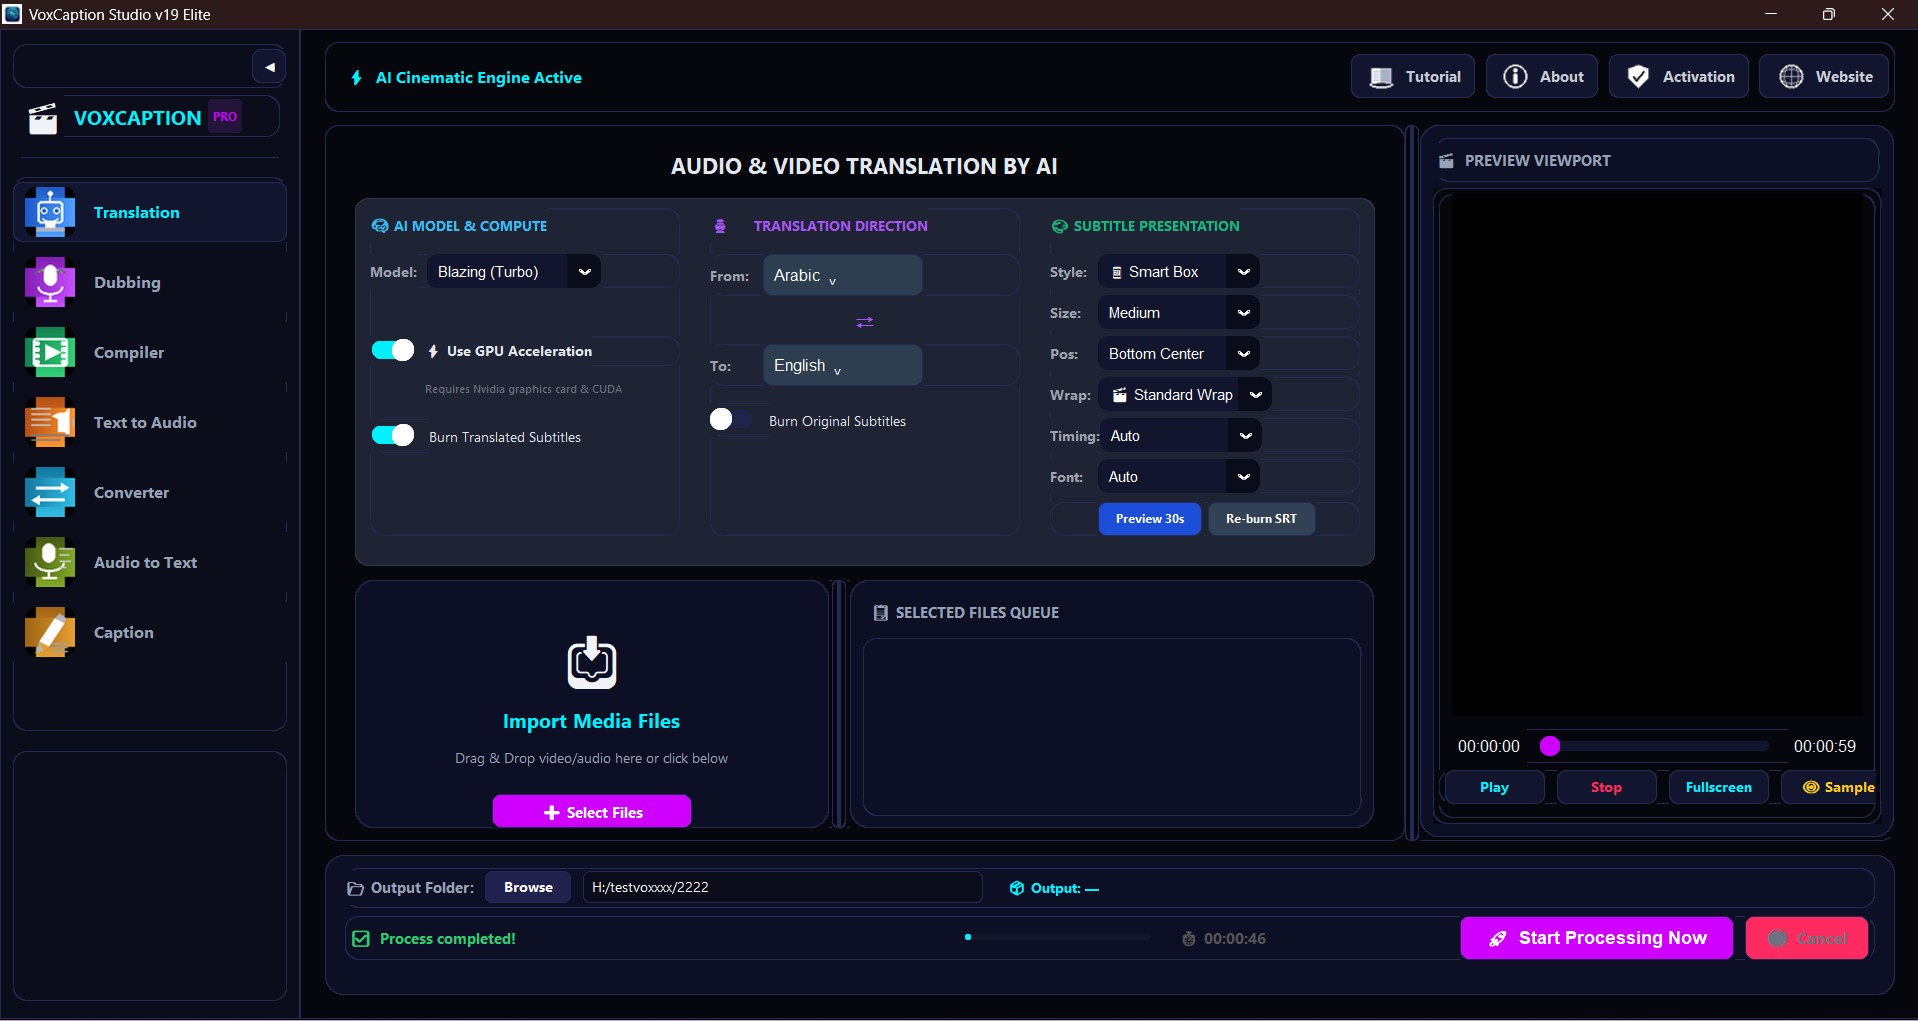Click the processing progress bar
Image resolution: width=1918 pixels, height=1021 pixels.
[x=1057, y=938]
